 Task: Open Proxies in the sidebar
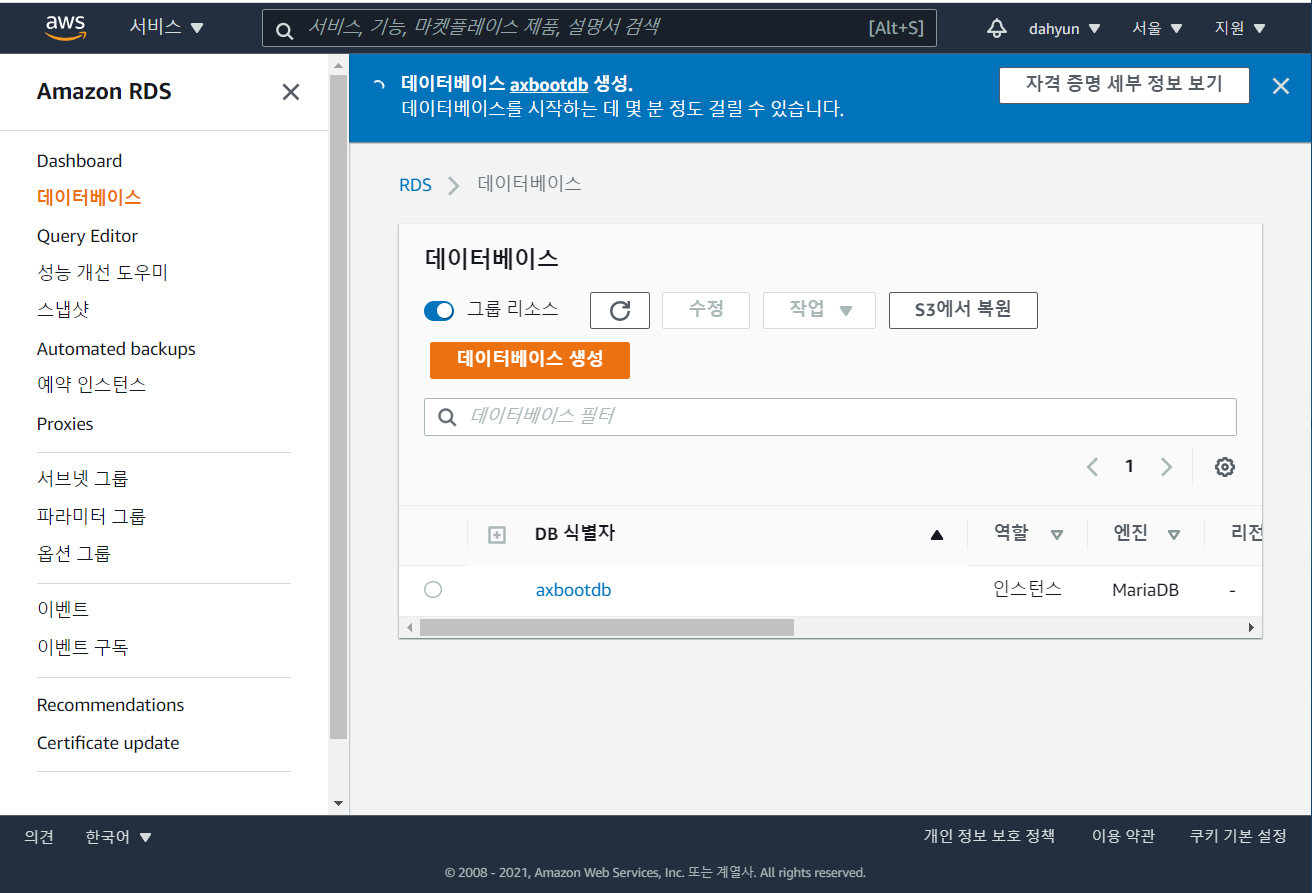tap(65, 424)
